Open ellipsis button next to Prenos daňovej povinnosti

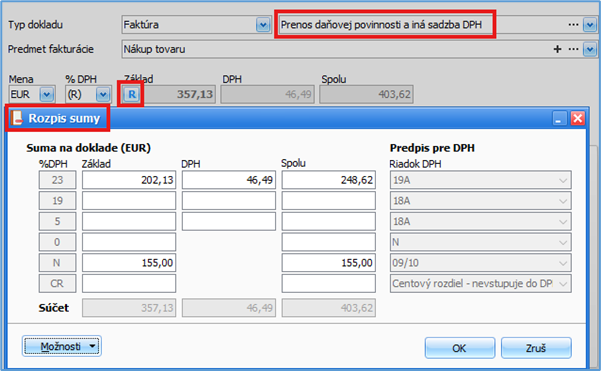click(573, 25)
